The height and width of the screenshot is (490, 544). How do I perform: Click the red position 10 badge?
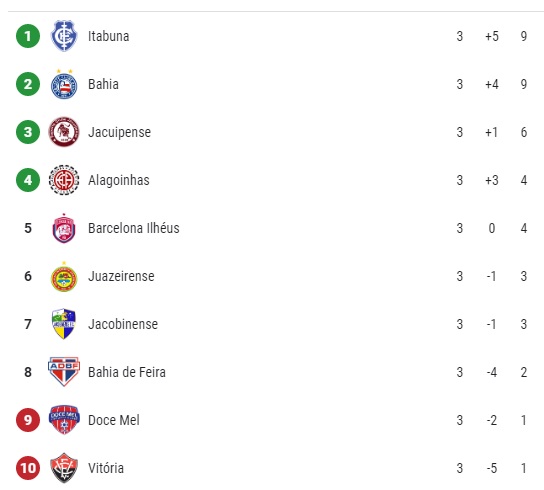[x=28, y=468]
